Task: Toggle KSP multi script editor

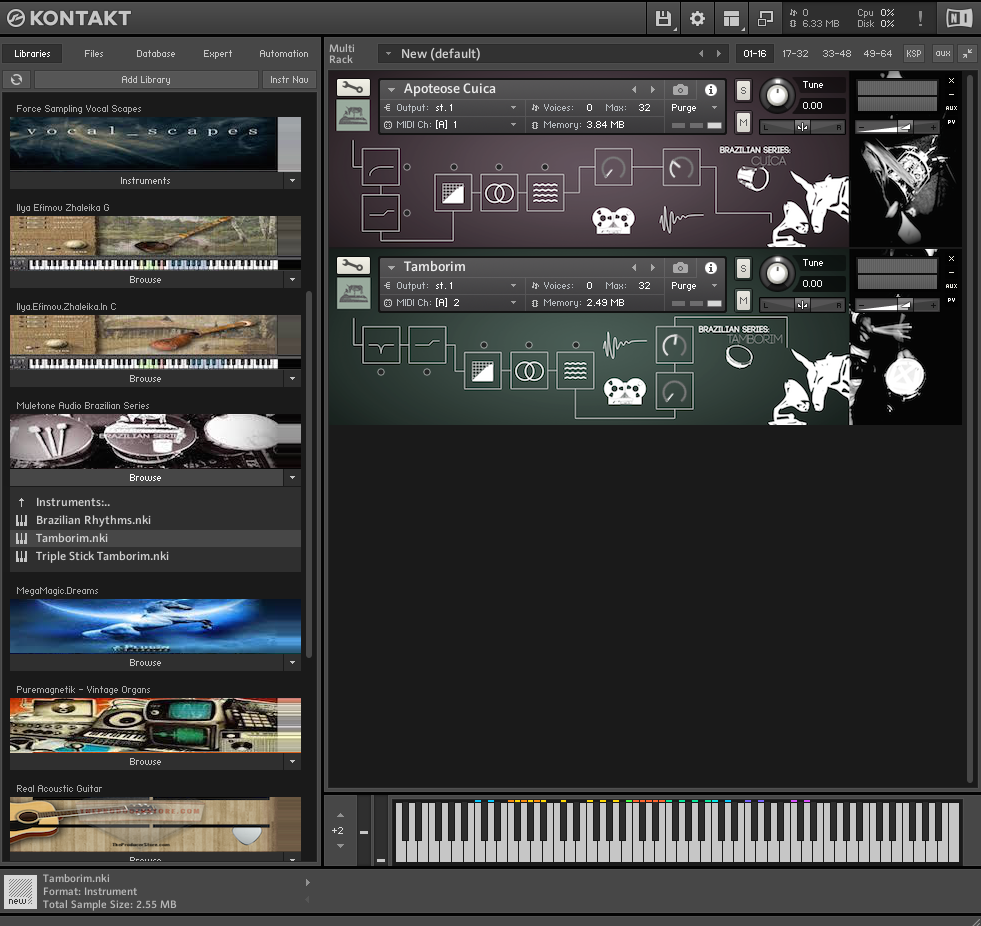Action: (913, 54)
